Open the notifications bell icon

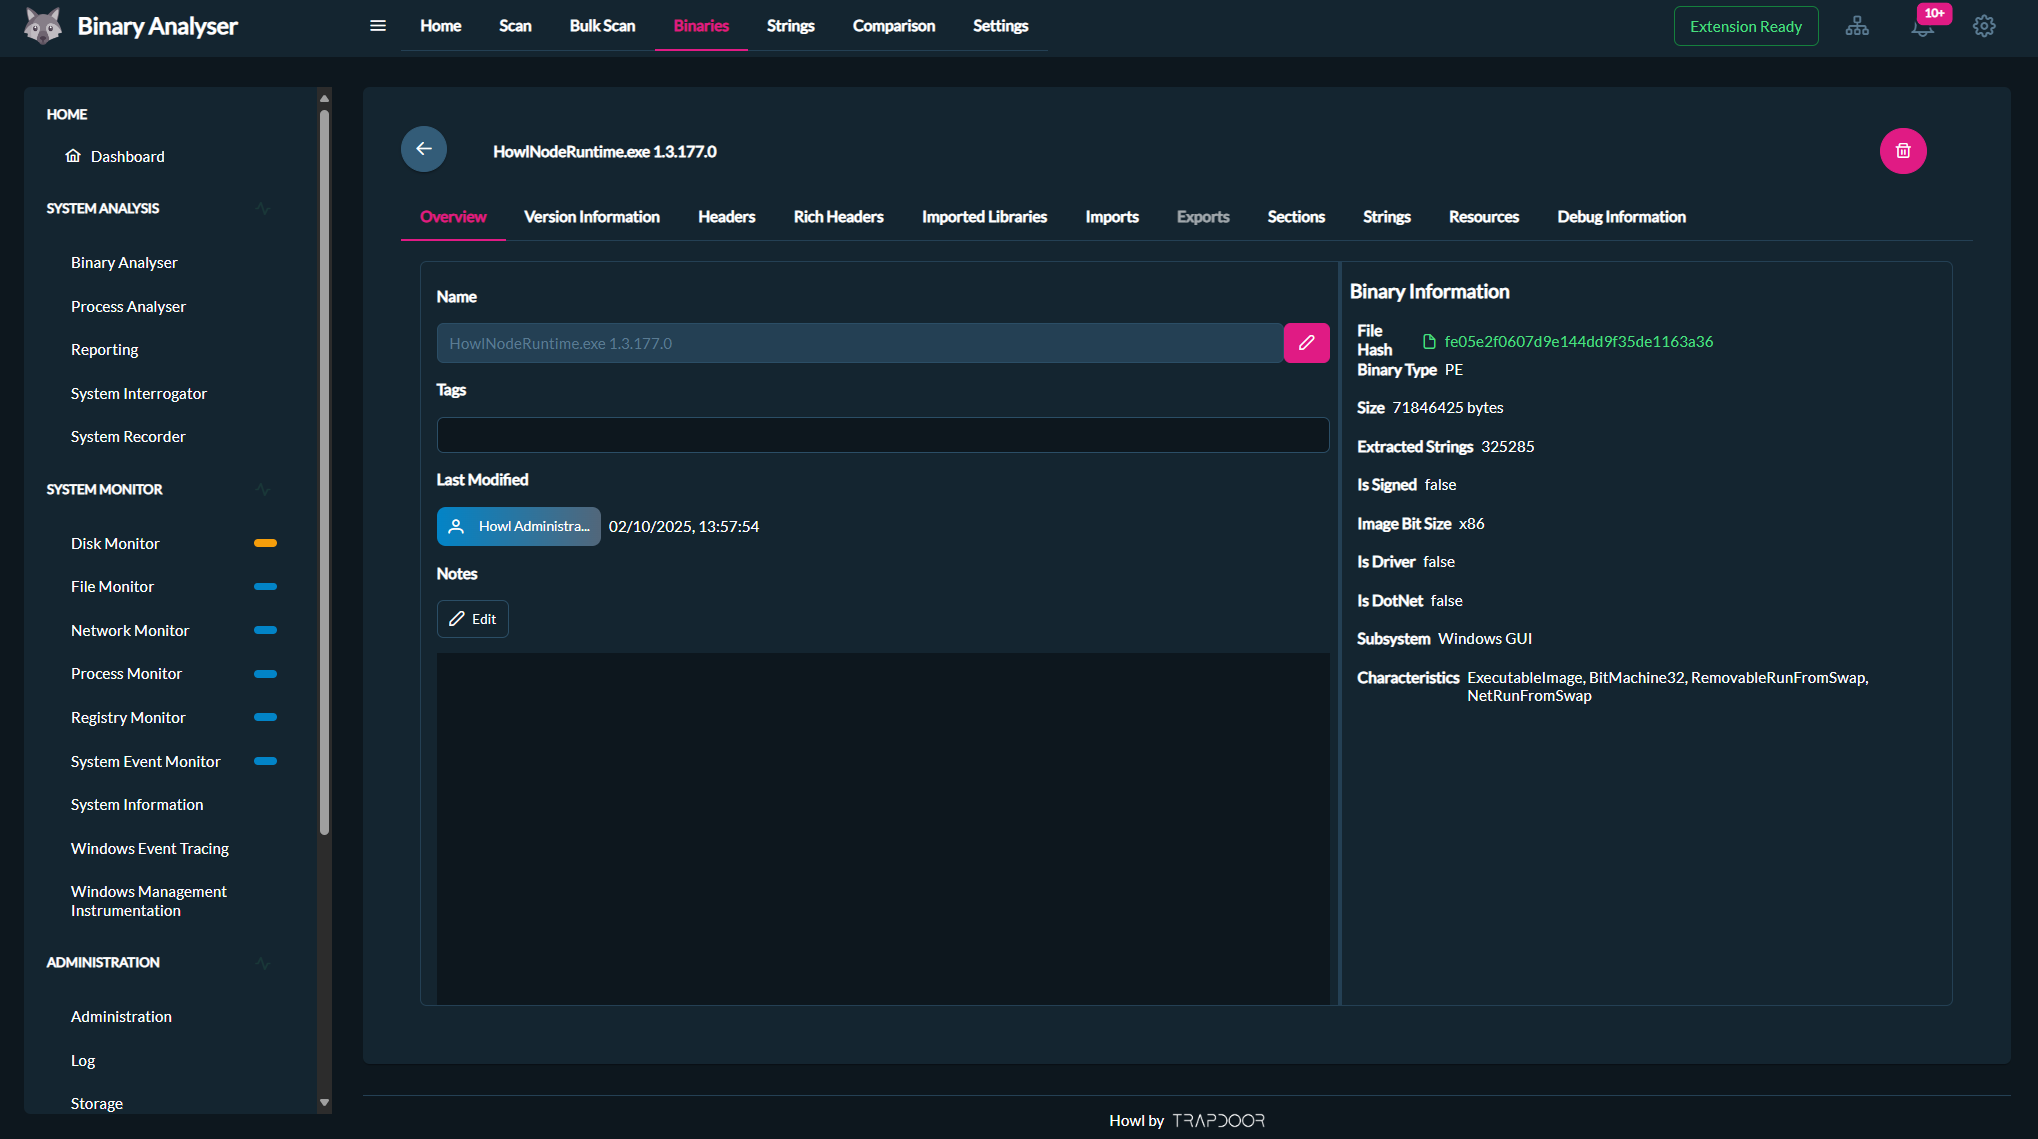click(x=1921, y=27)
